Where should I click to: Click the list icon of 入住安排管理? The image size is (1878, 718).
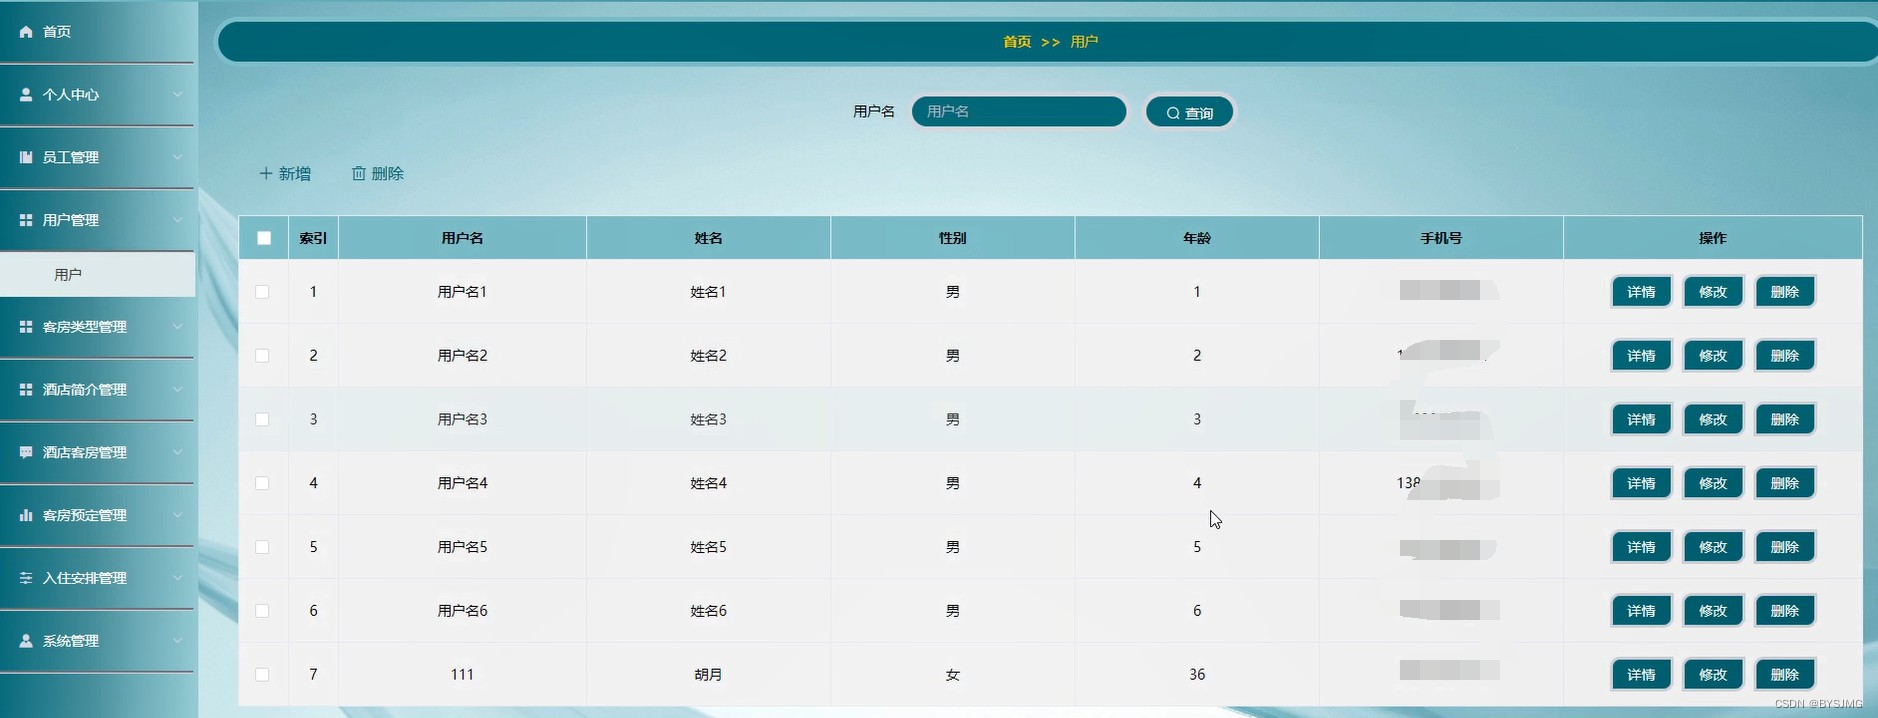coord(26,578)
